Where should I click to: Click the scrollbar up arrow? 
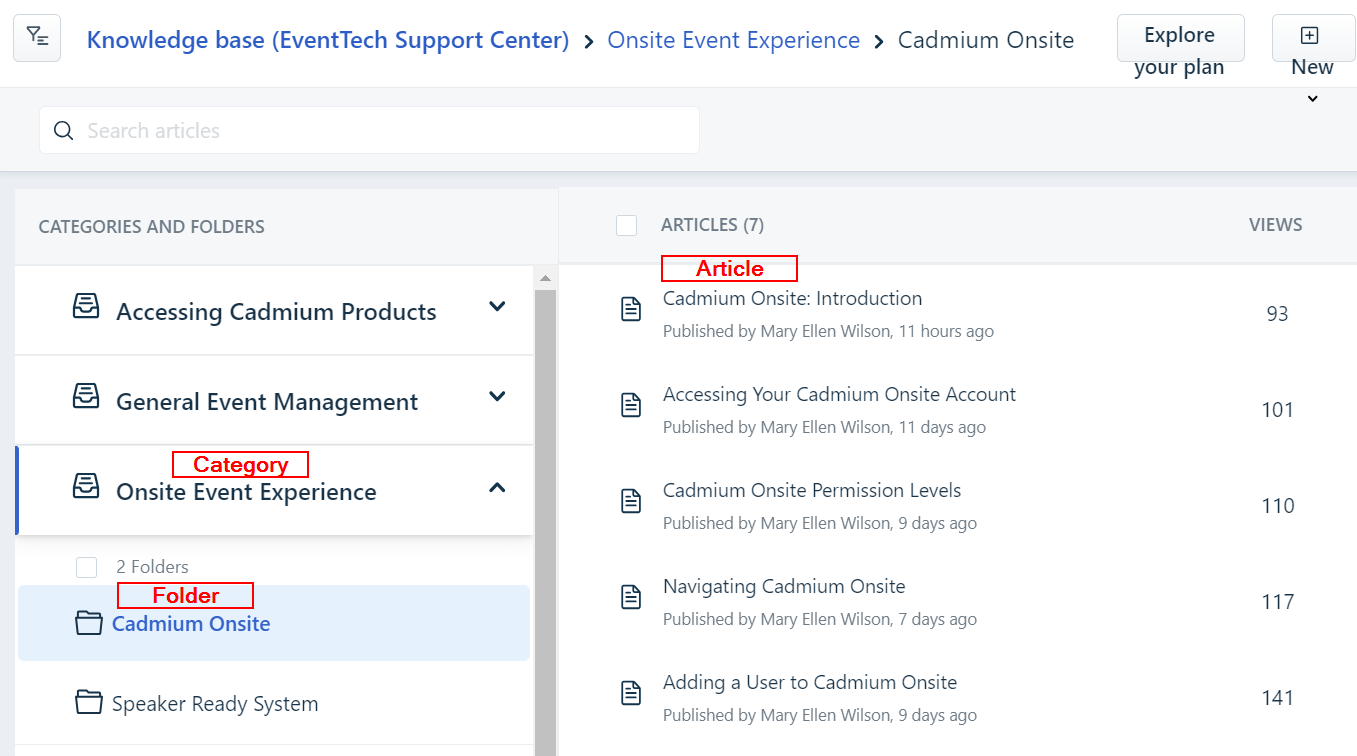click(x=545, y=278)
